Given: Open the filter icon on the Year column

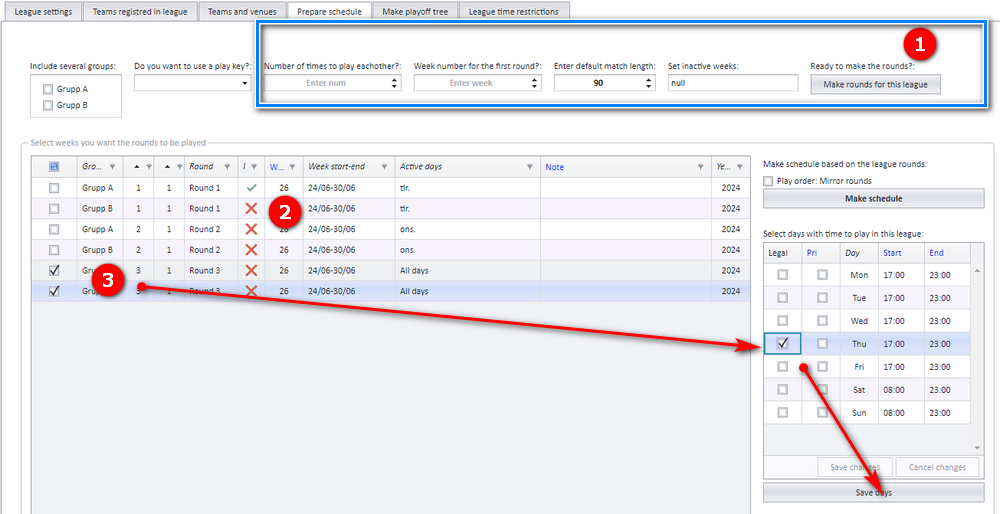Looking at the screenshot, I should click(739, 167).
